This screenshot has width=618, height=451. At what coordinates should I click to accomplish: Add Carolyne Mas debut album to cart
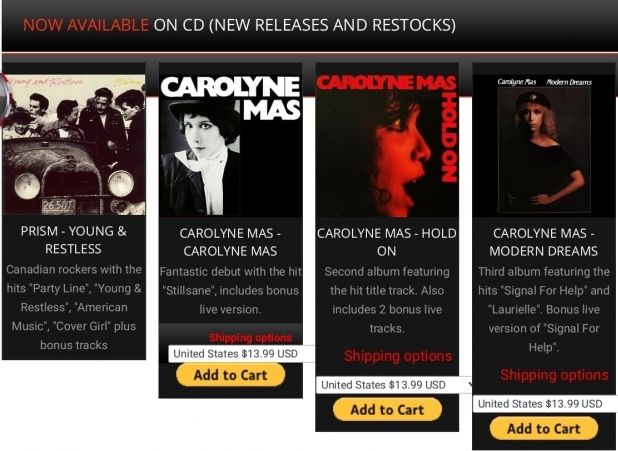point(231,375)
